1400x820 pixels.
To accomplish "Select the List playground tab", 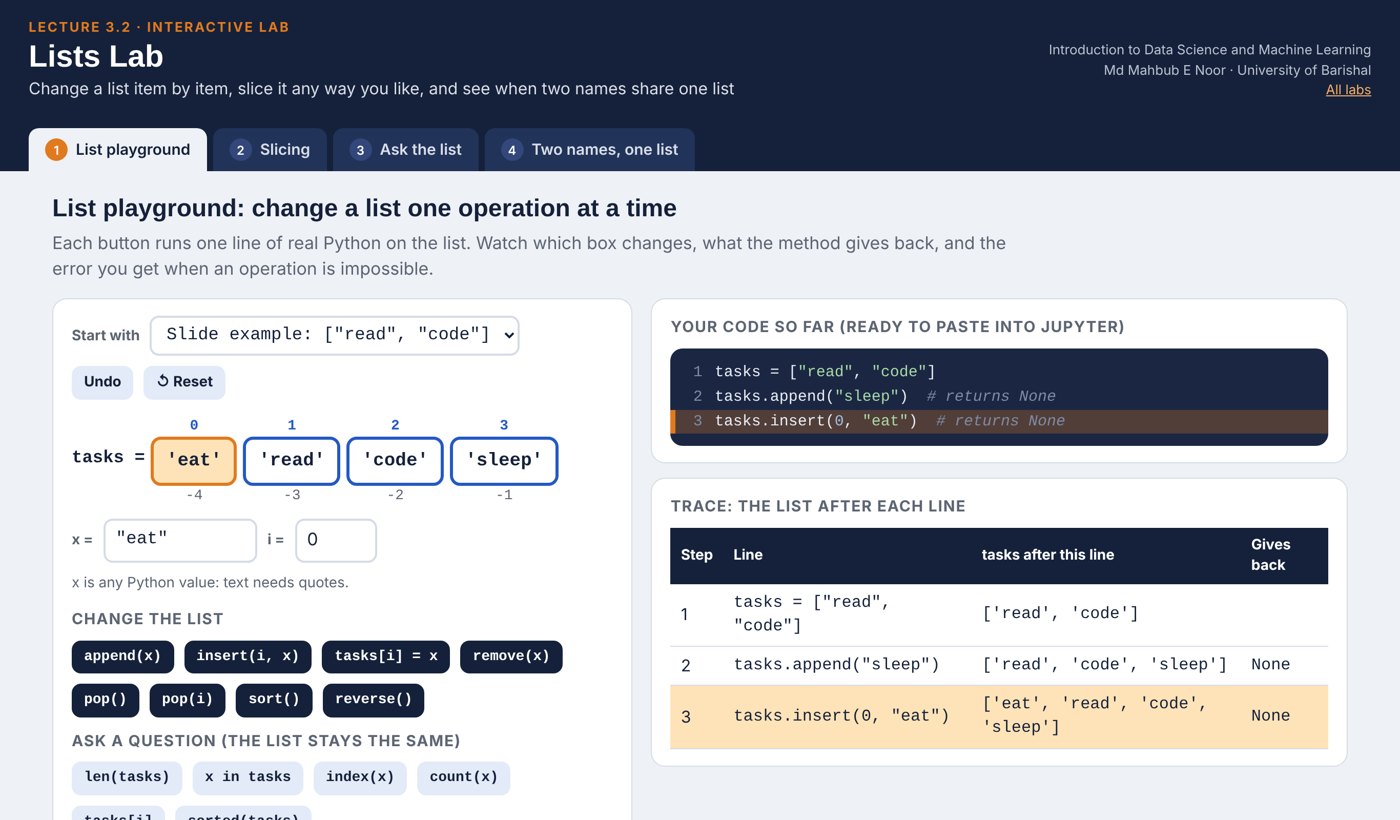I will click(x=118, y=150).
